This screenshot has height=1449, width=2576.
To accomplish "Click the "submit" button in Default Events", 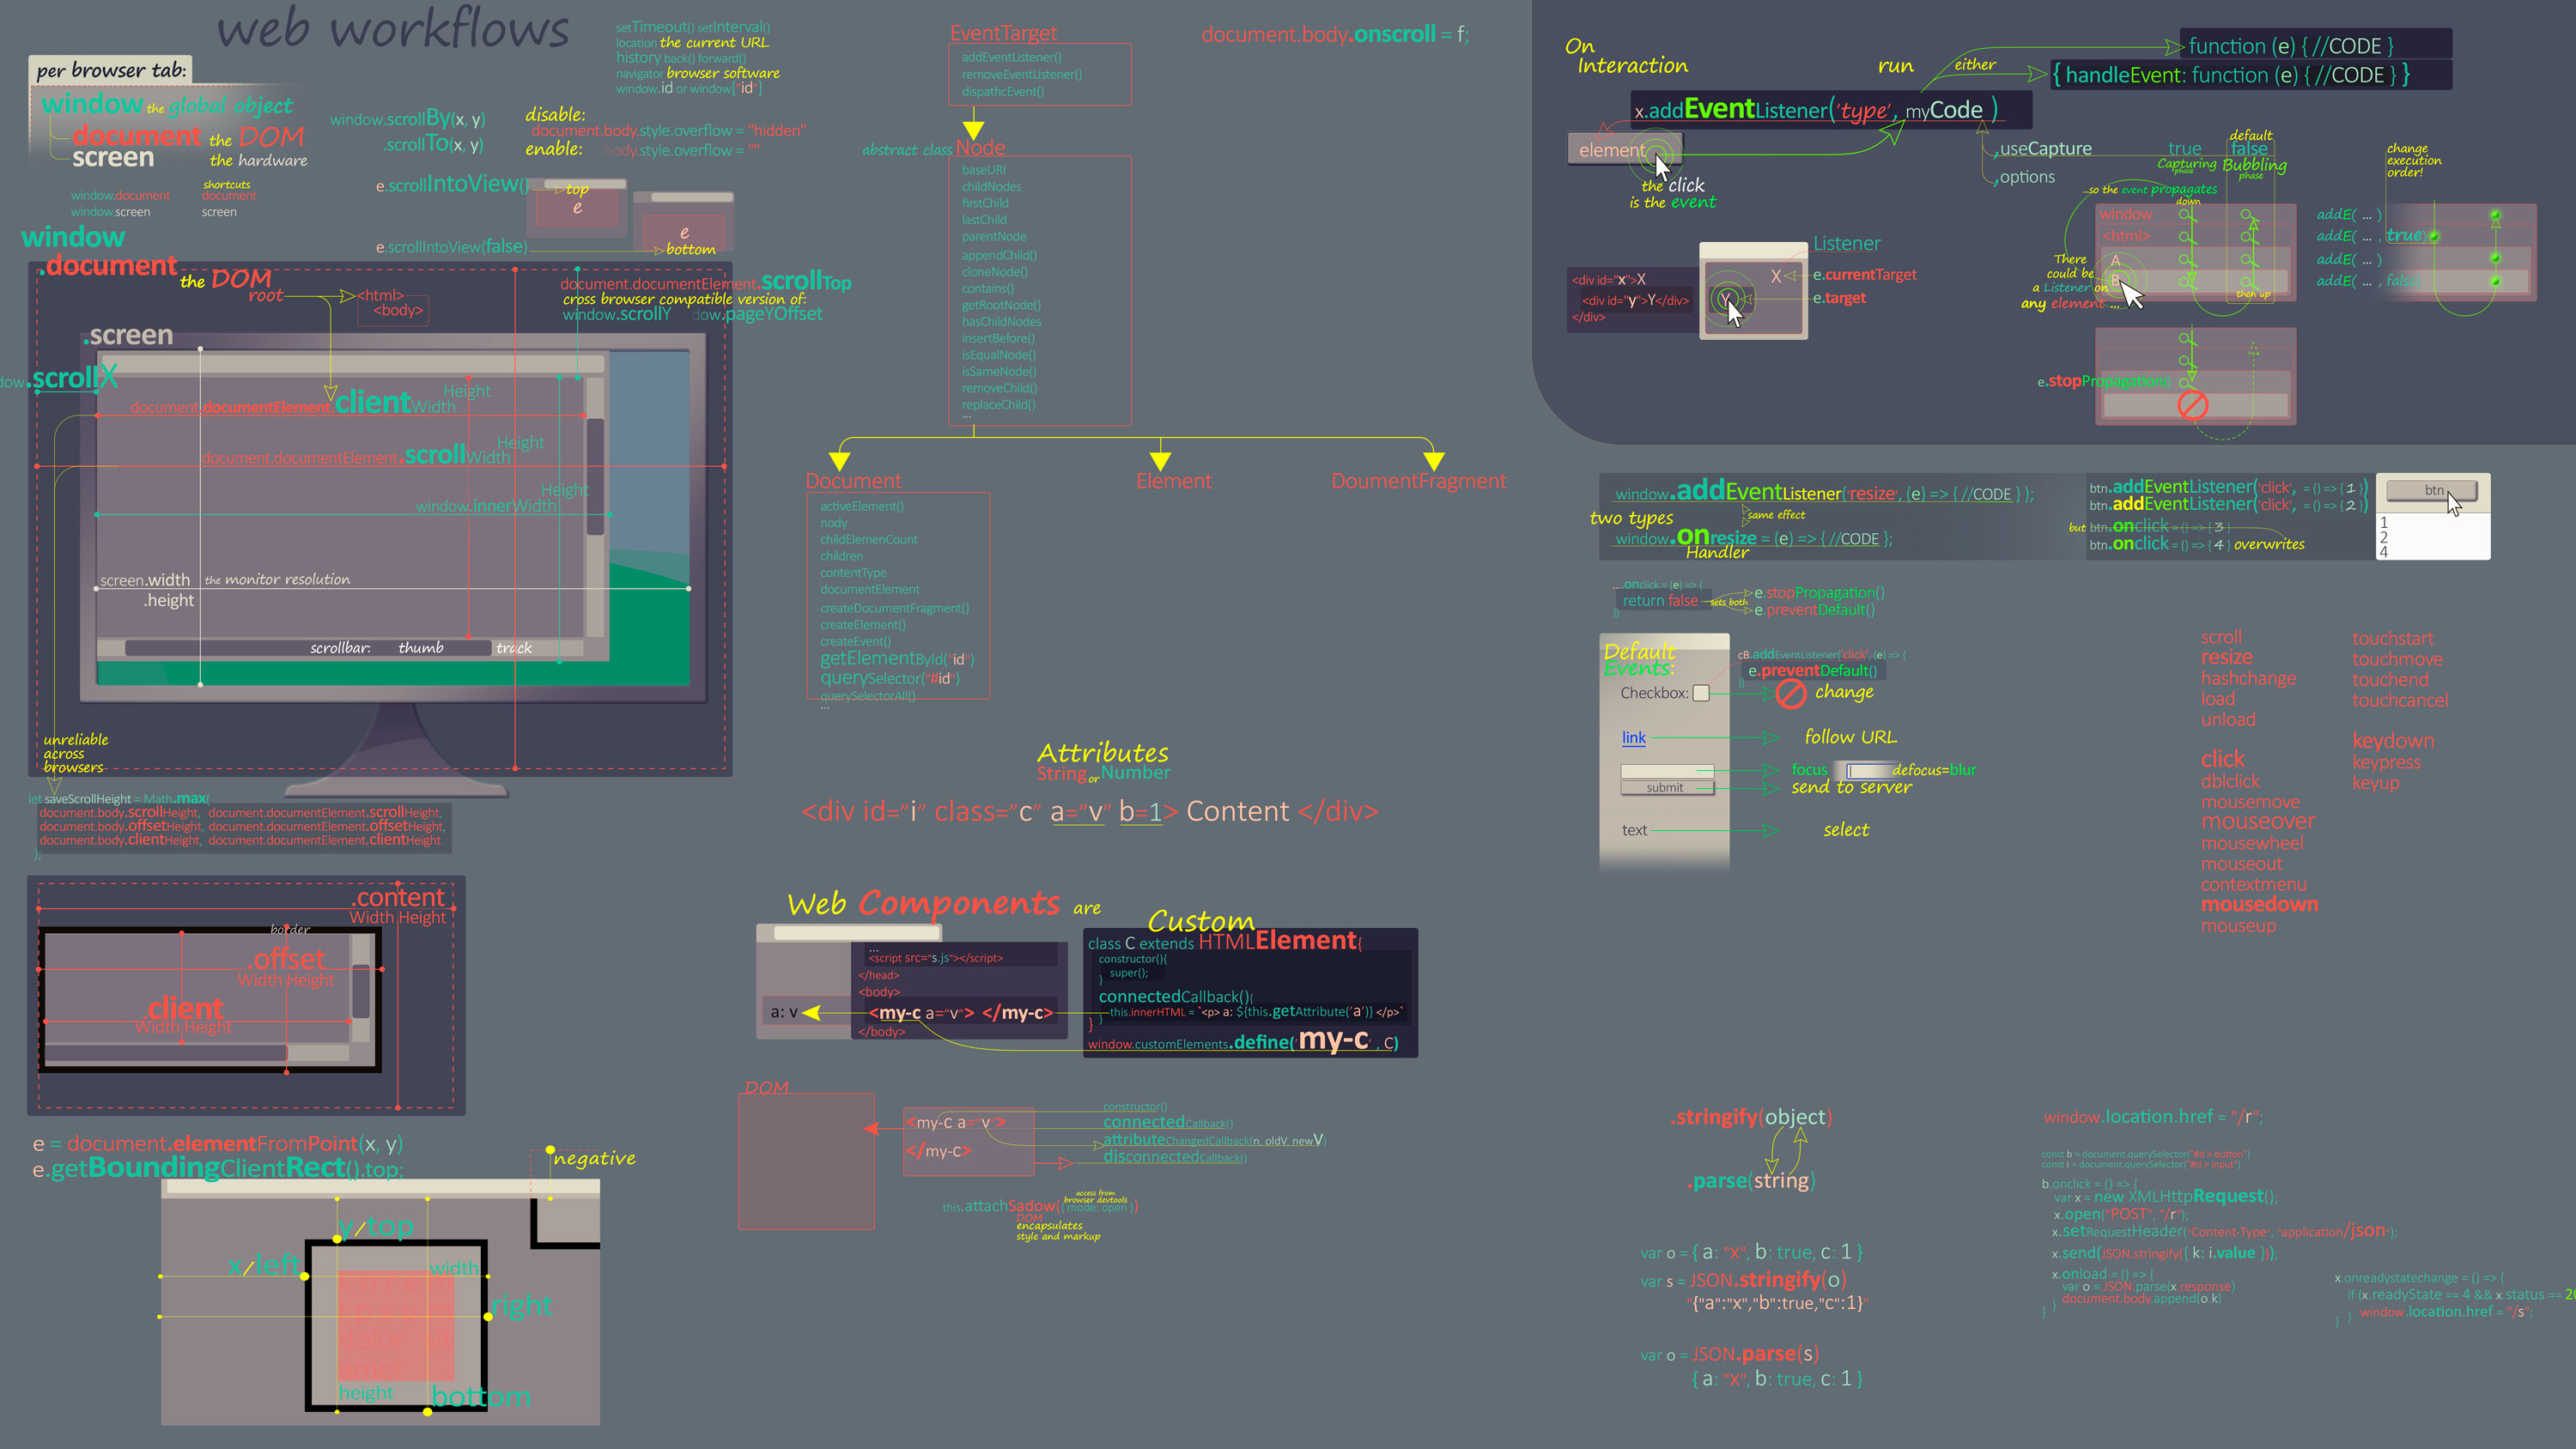I will click(1666, 788).
